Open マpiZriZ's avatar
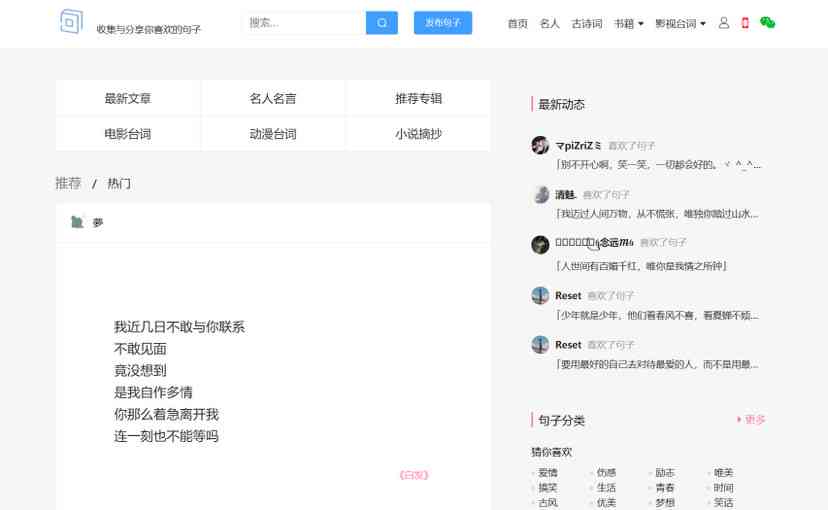Image resolution: width=828 pixels, height=510 pixels. 540,145
